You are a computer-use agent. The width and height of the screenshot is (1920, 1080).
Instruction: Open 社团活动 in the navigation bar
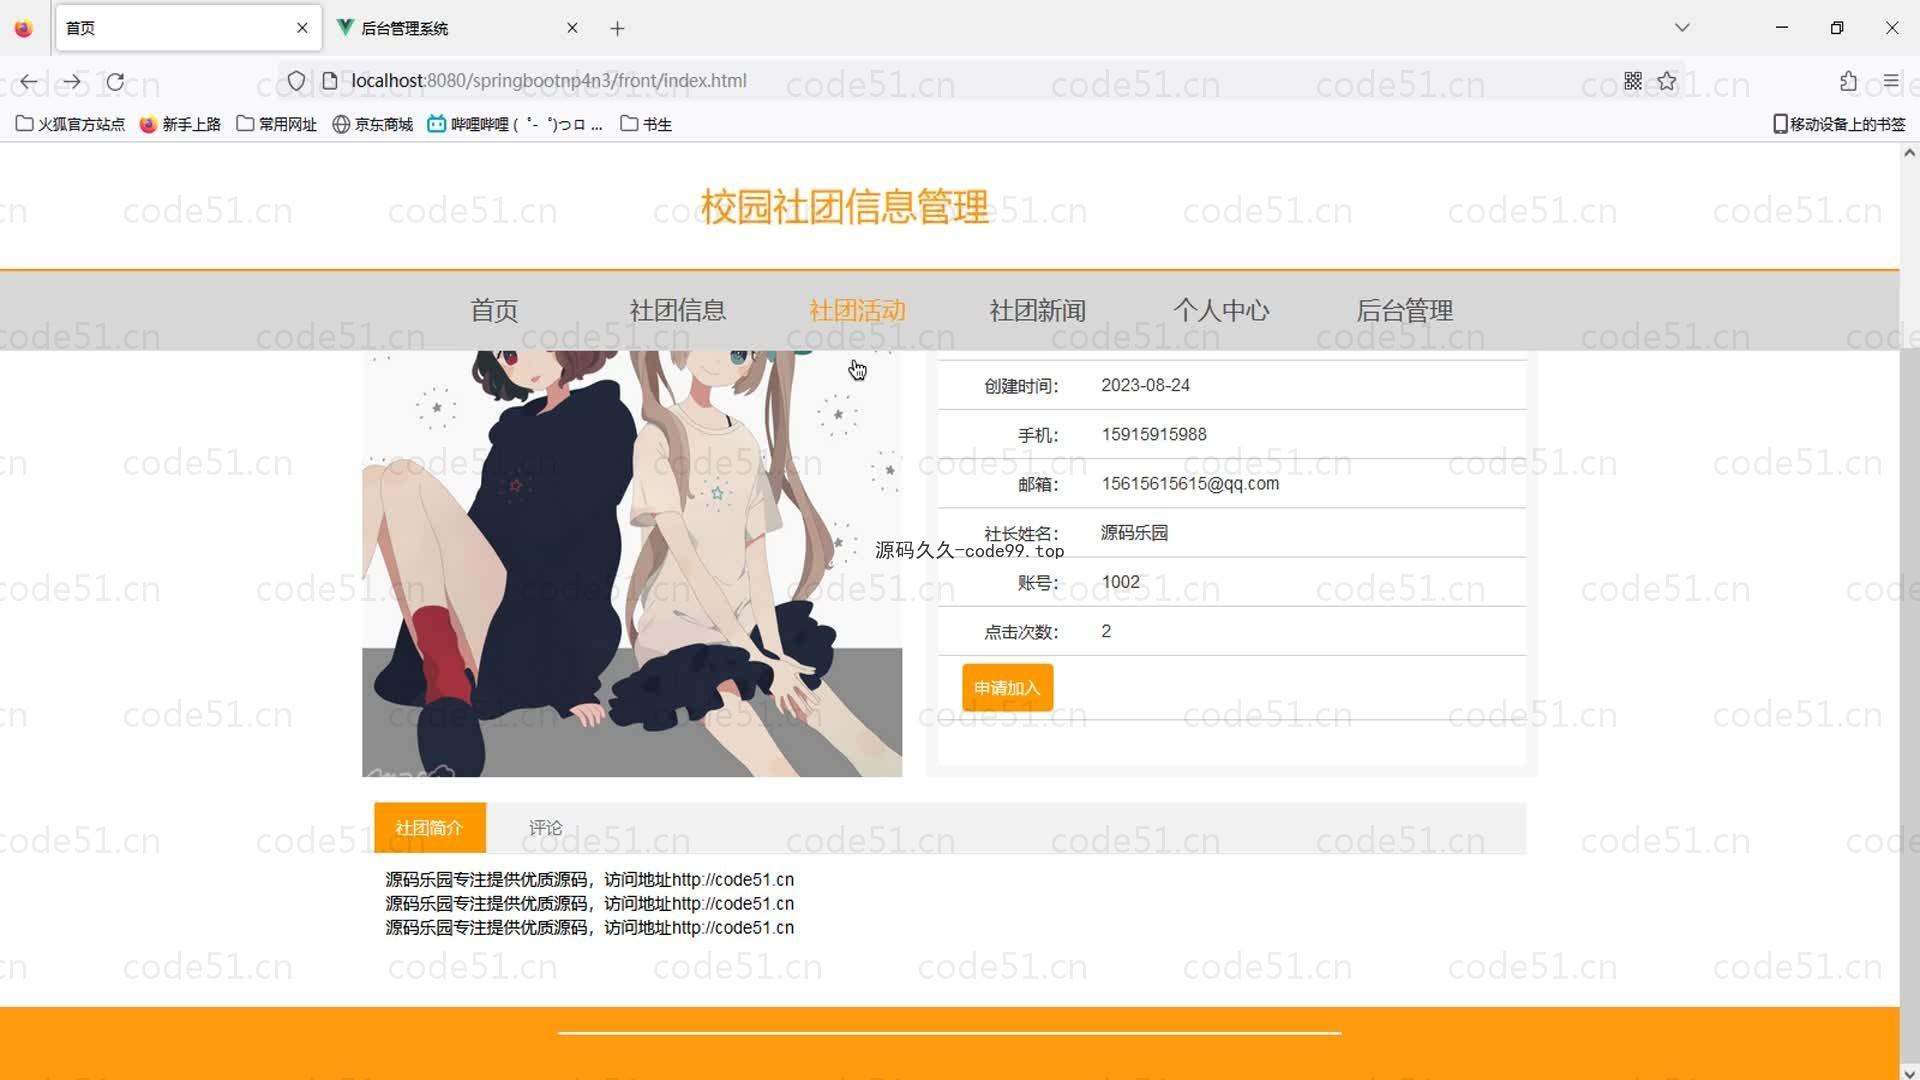click(857, 310)
